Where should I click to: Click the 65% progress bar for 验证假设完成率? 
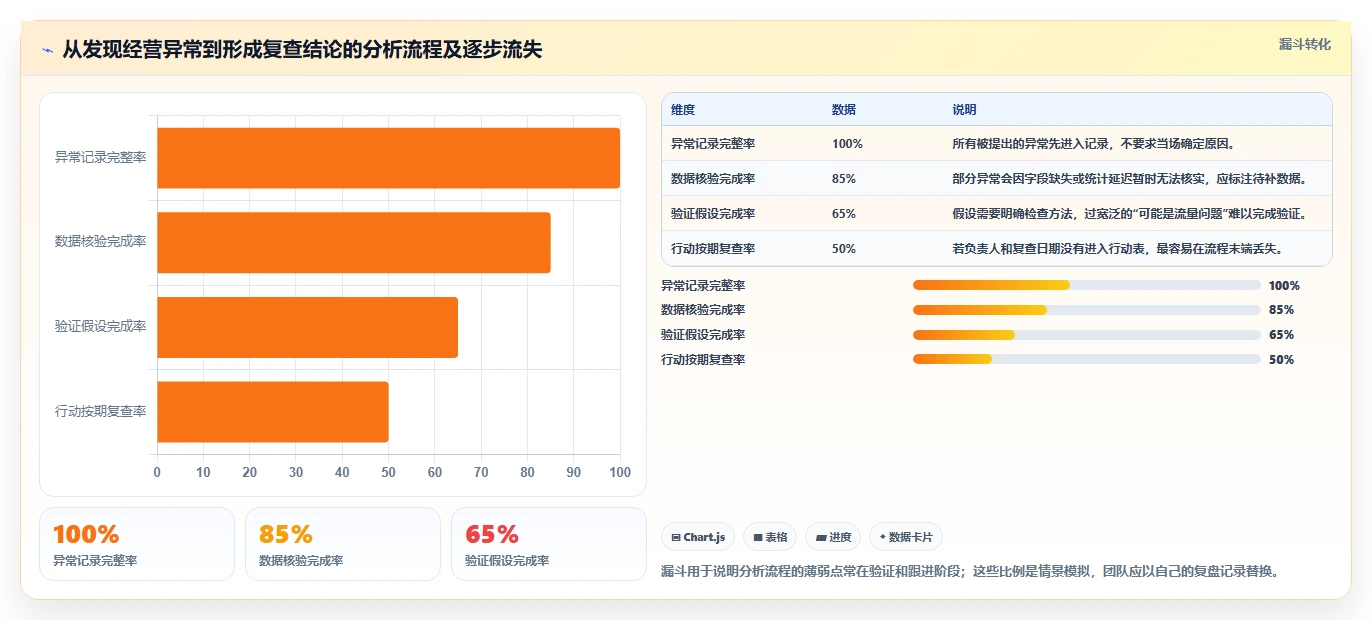point(1086,335)
